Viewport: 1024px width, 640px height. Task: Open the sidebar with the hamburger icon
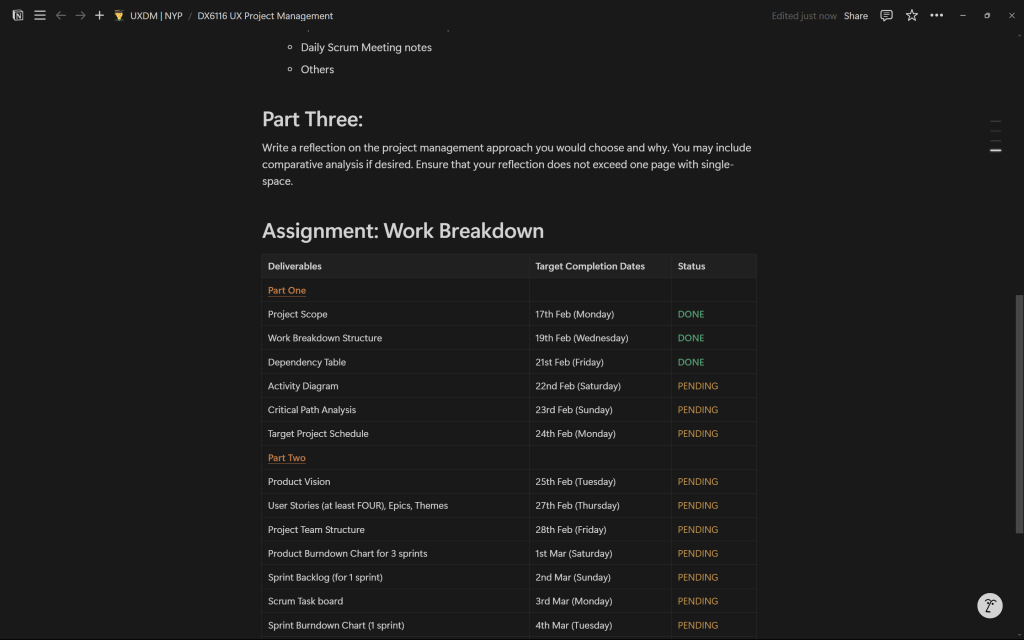tap(40, 16)
